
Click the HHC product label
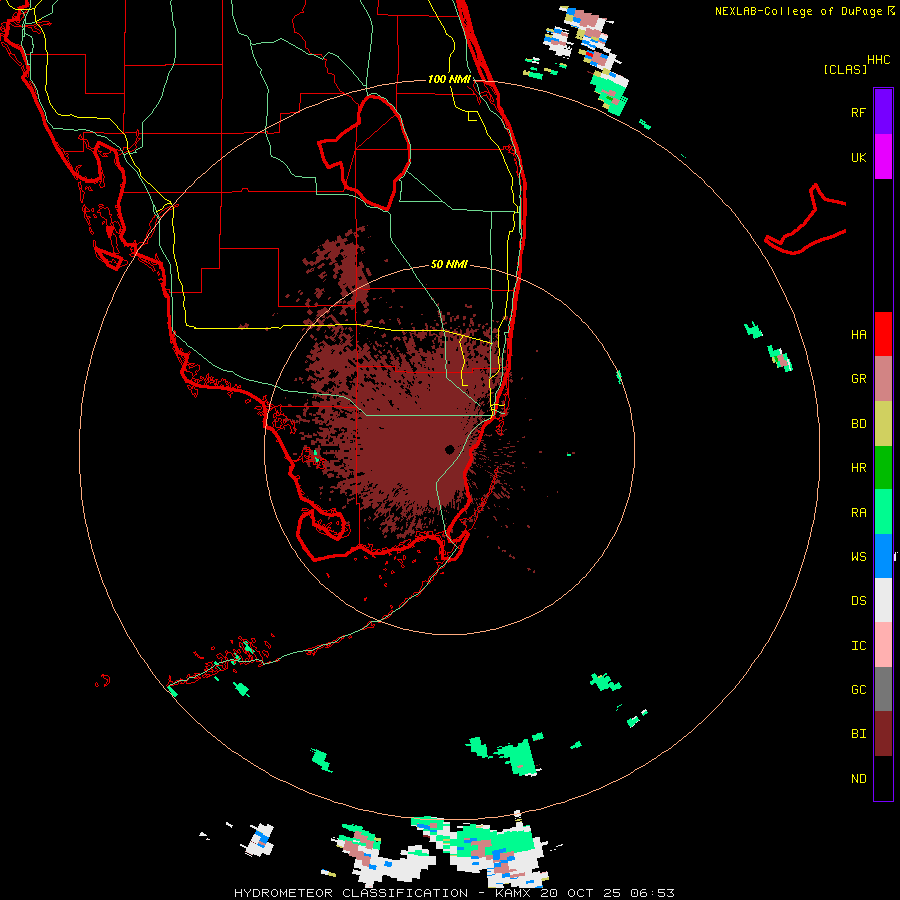[879, 60]
